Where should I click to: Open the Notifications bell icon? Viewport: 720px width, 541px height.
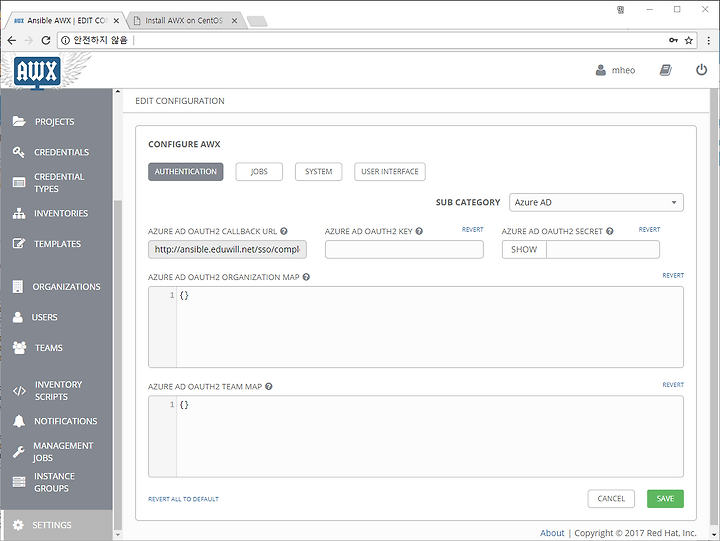click(19, 421)
